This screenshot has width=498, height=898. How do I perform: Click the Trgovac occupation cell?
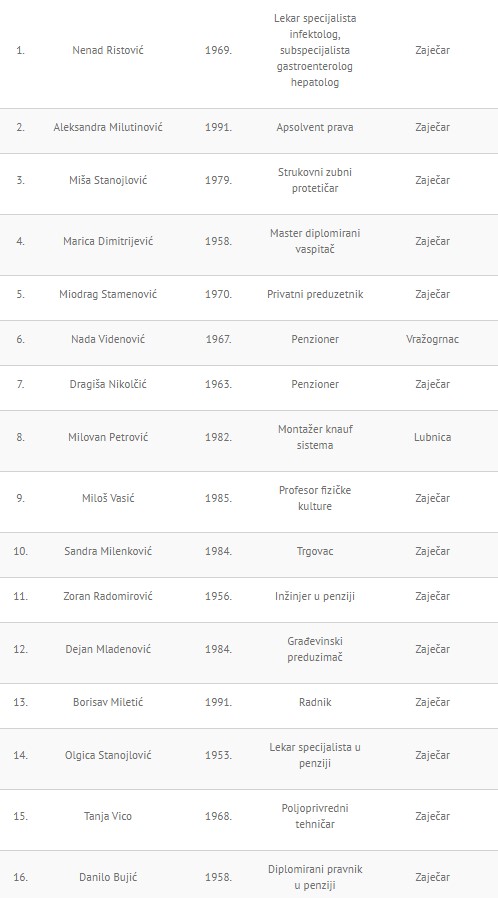315,552
